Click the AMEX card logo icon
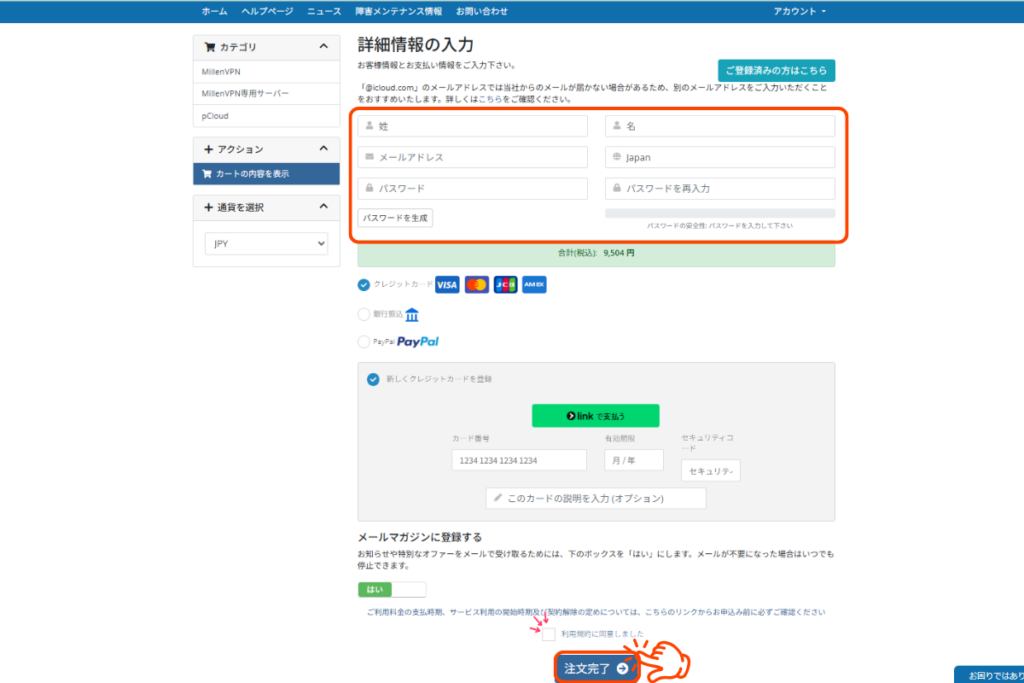The width and height of the screenshot is (1024, 683). pos(534,285)
